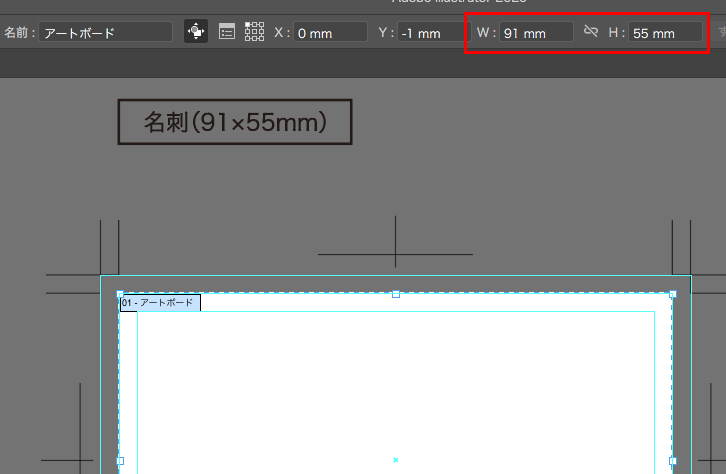
Task: Toggle the constrain proportions link icon
Action: coord(591,31)
